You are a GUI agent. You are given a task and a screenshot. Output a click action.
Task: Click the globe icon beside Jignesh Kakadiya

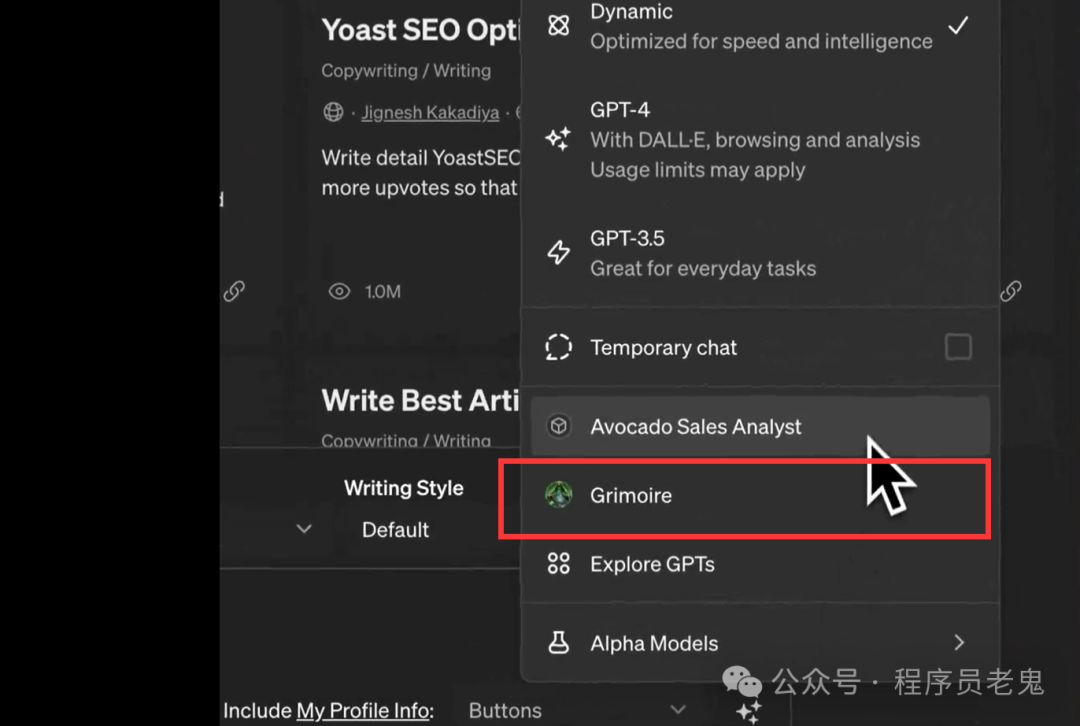tap(333, 112)
